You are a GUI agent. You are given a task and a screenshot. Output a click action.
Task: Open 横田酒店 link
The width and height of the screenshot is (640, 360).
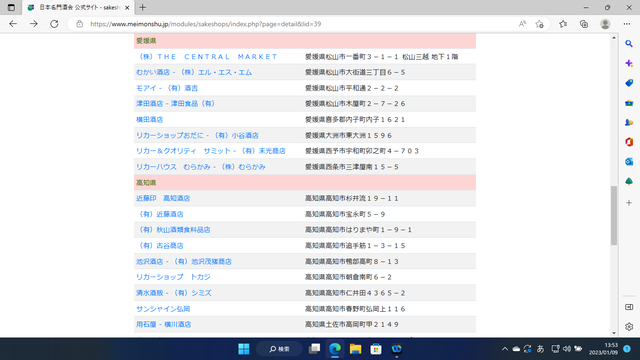(x=149, y=120)
